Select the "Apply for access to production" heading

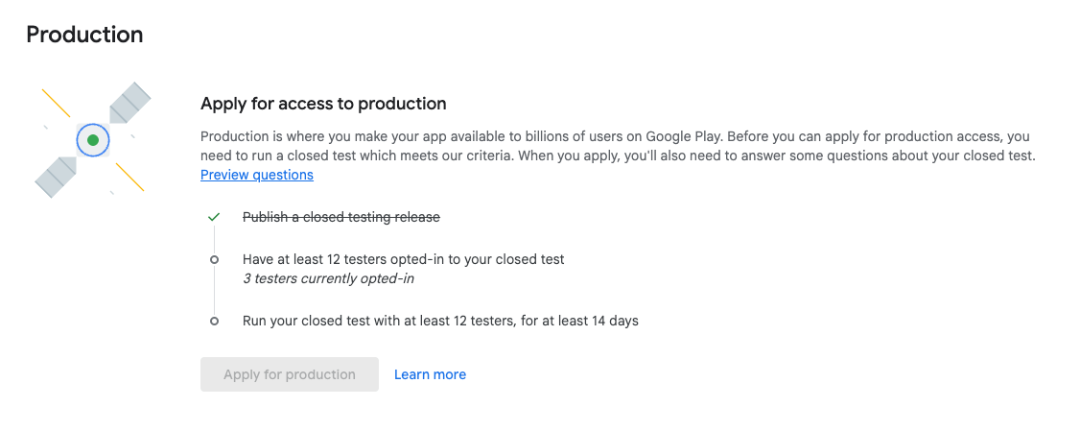[323, 103]
